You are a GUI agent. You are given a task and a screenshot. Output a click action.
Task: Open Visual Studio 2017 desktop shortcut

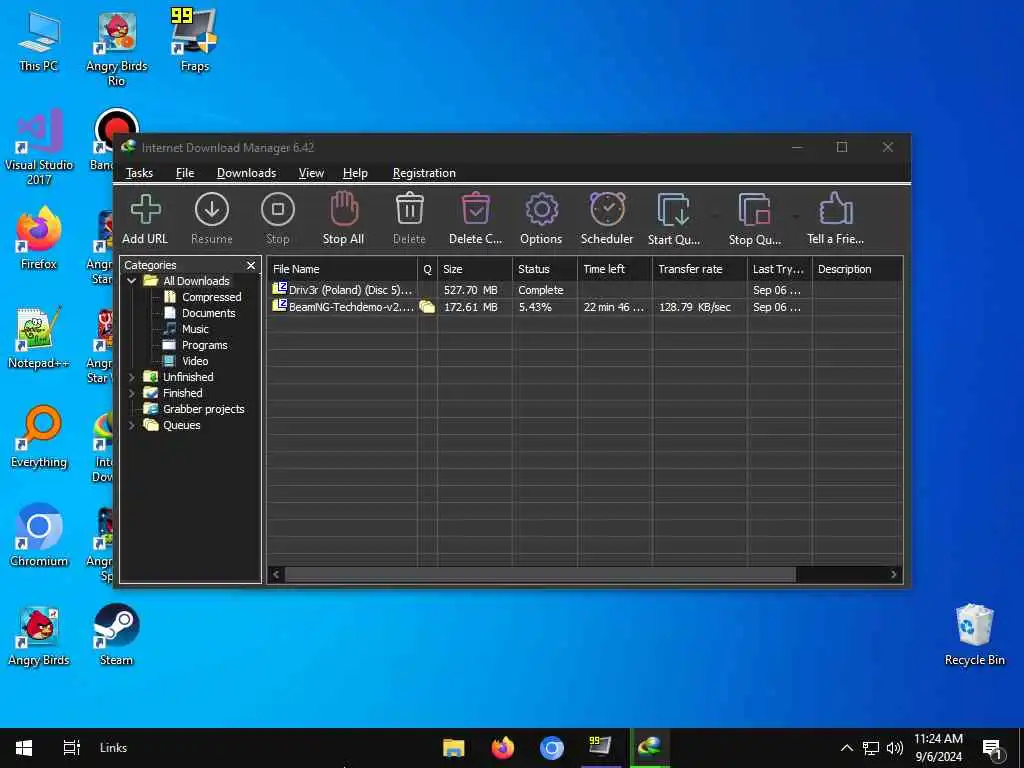(x=39, y=148)
